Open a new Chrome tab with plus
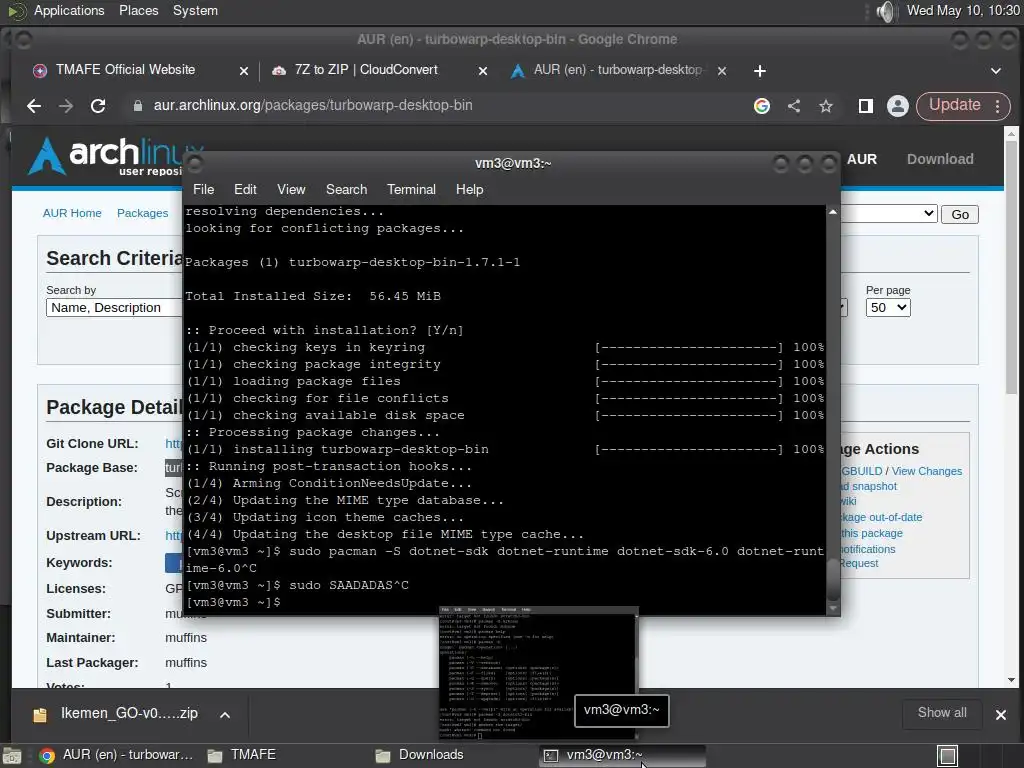1024x768 pixels. click(x=760, y=71)
